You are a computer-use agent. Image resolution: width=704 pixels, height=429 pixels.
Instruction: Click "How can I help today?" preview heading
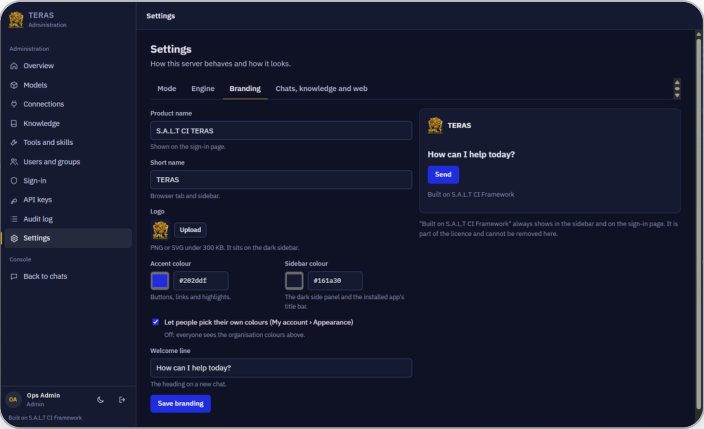471,155
